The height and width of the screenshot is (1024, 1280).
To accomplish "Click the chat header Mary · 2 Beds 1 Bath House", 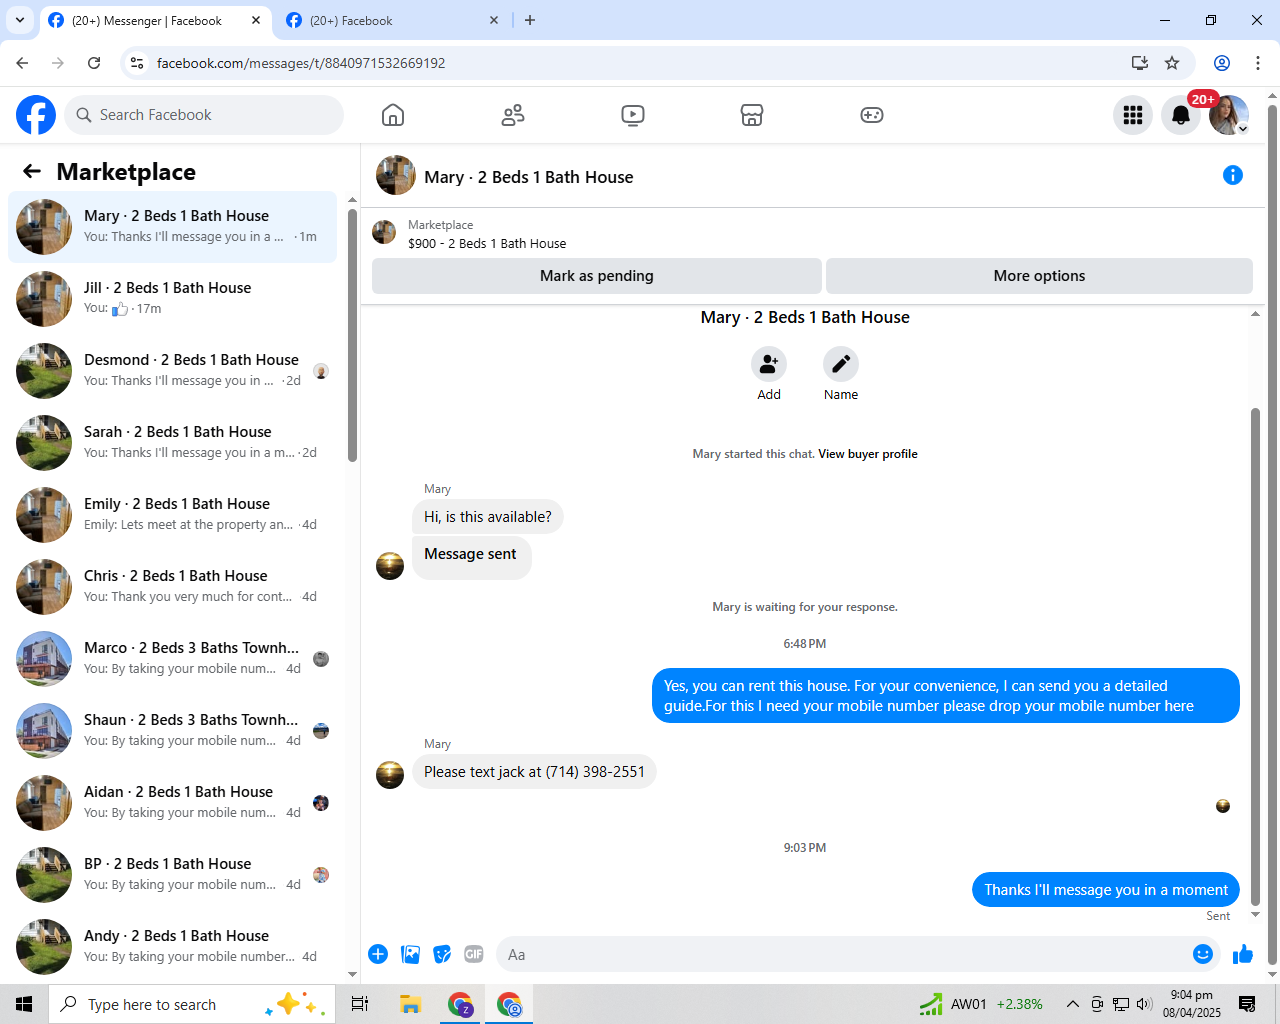I will 529,177.
